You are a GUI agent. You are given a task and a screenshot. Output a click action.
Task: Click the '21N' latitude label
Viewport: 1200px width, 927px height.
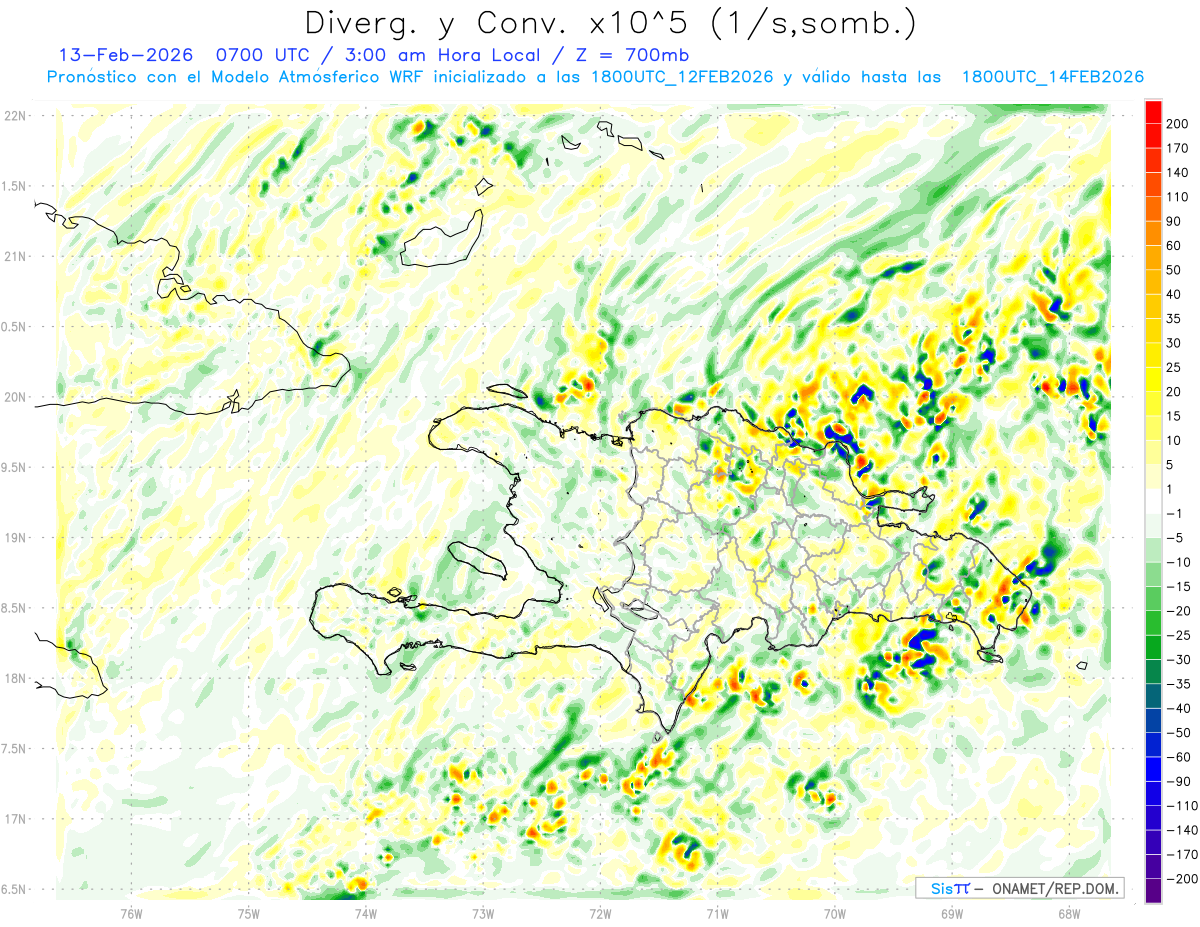click(x=17, y=256)
